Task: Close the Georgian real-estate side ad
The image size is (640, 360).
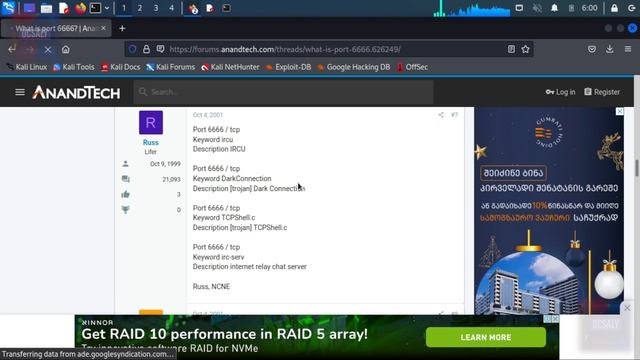Action: (620, 111)
